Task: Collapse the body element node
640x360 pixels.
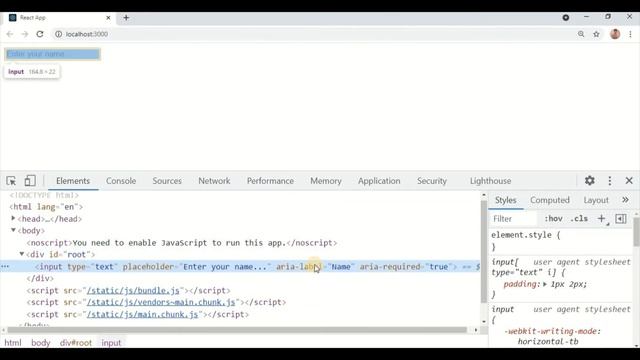Action: pyautogui.click(x=13, y=231)
